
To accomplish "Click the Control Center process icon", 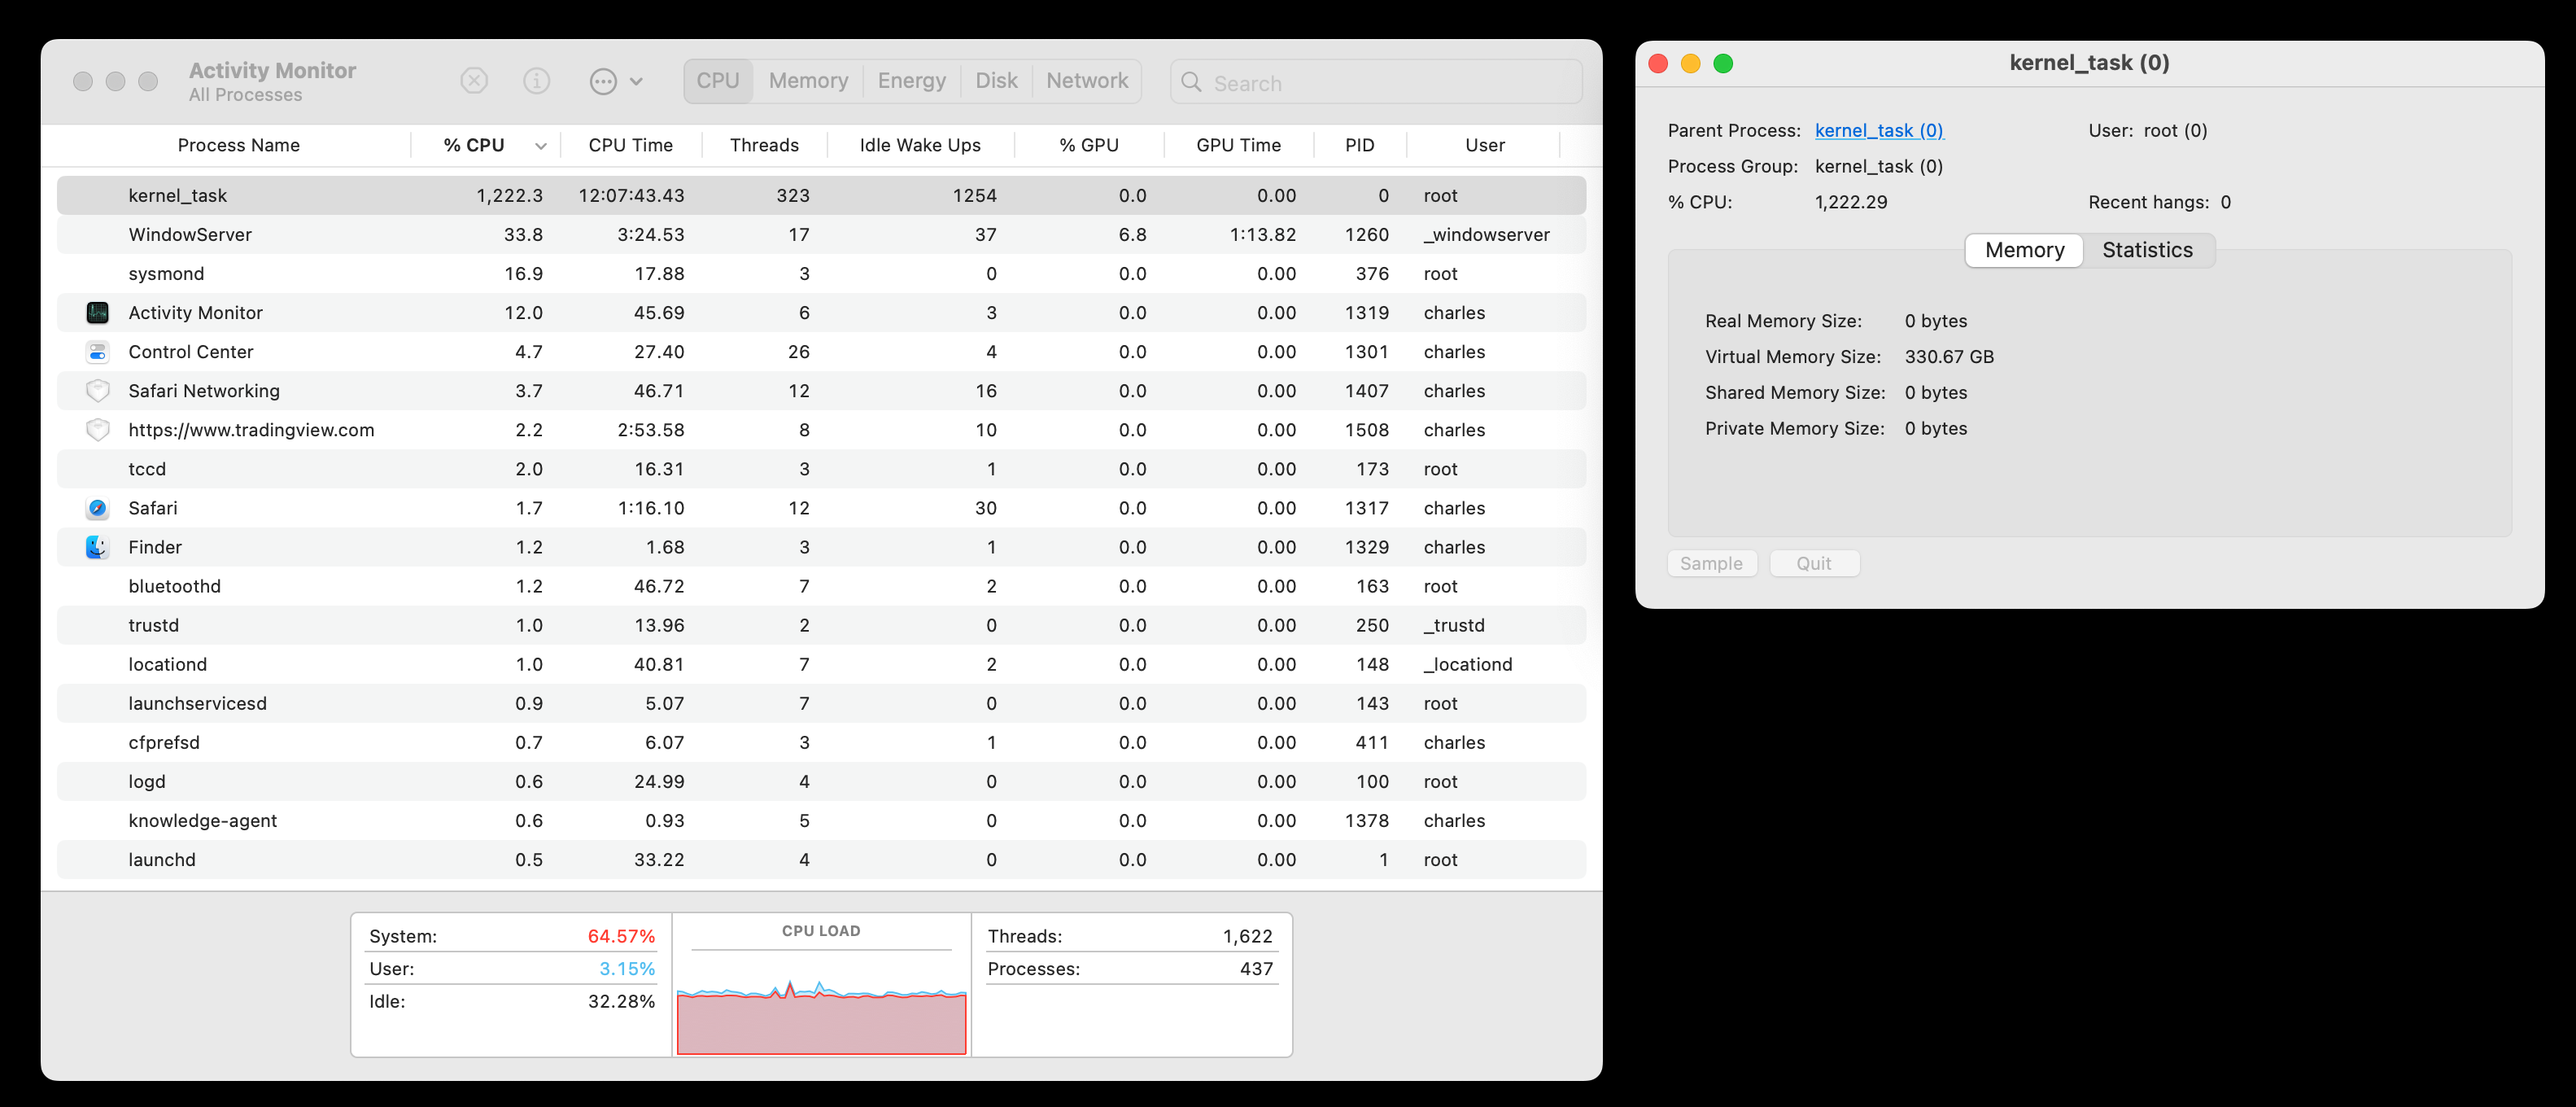I will tap(98, 352).
